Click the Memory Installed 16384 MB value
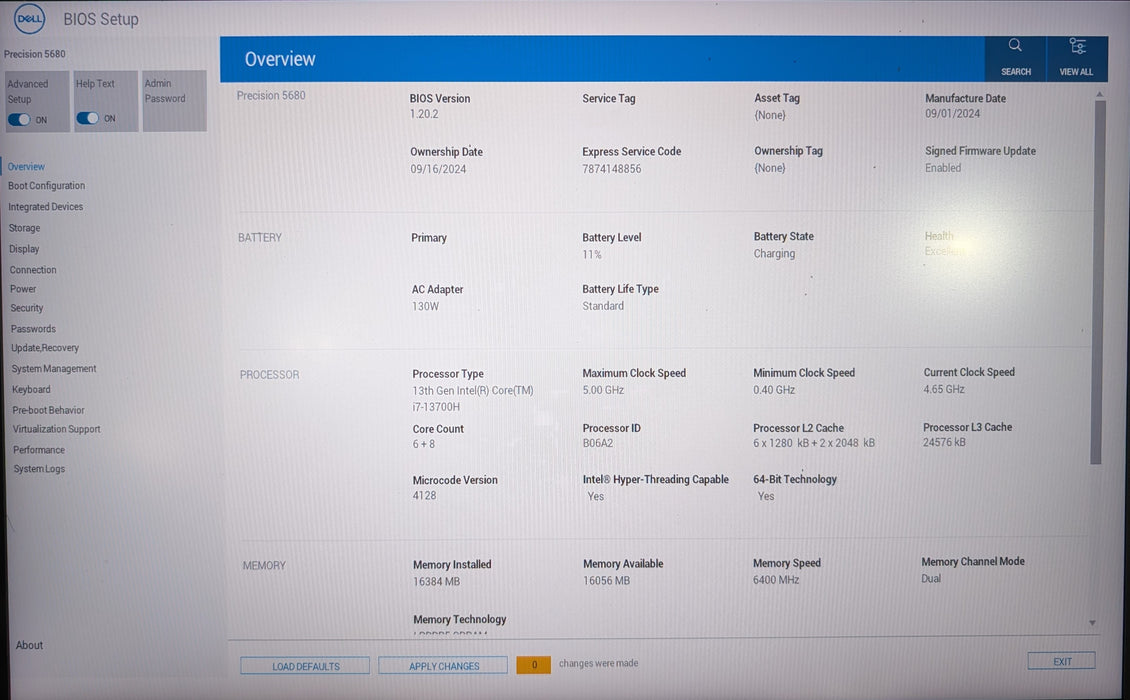Screen dimensions: 1130x700 (x=436, y=582)
